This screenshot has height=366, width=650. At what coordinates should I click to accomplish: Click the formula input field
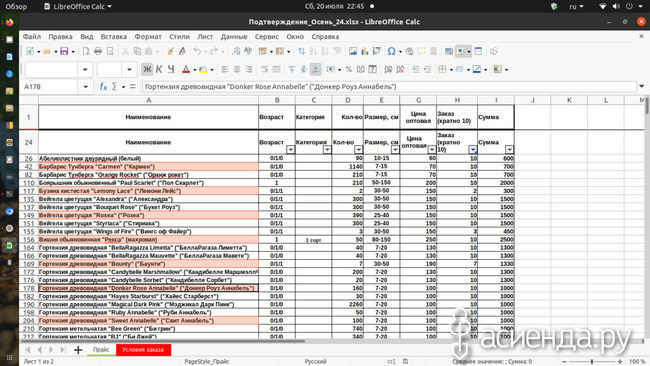tap(389, 87)
